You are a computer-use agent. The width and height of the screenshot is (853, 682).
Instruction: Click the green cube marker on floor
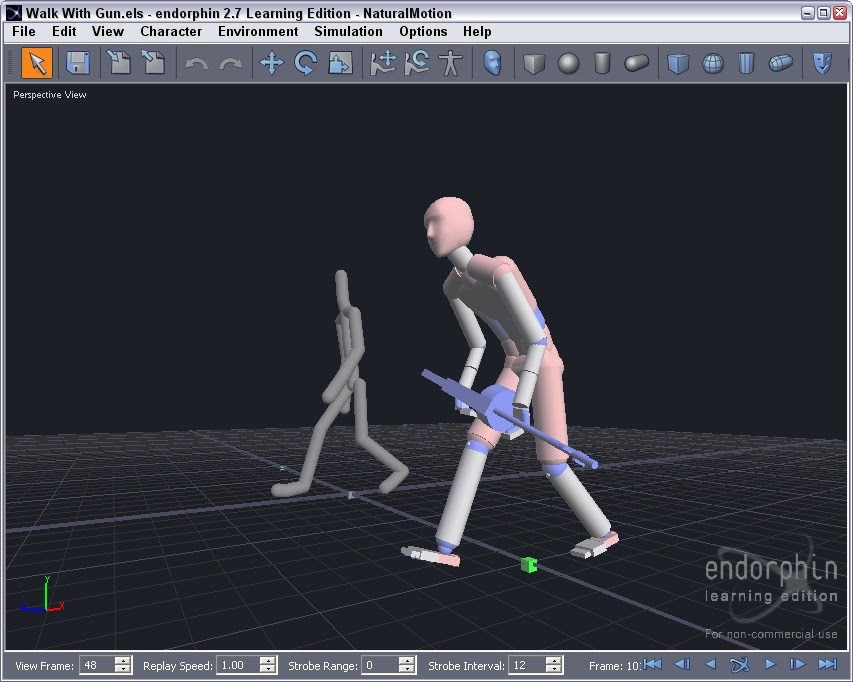[529, 565]
